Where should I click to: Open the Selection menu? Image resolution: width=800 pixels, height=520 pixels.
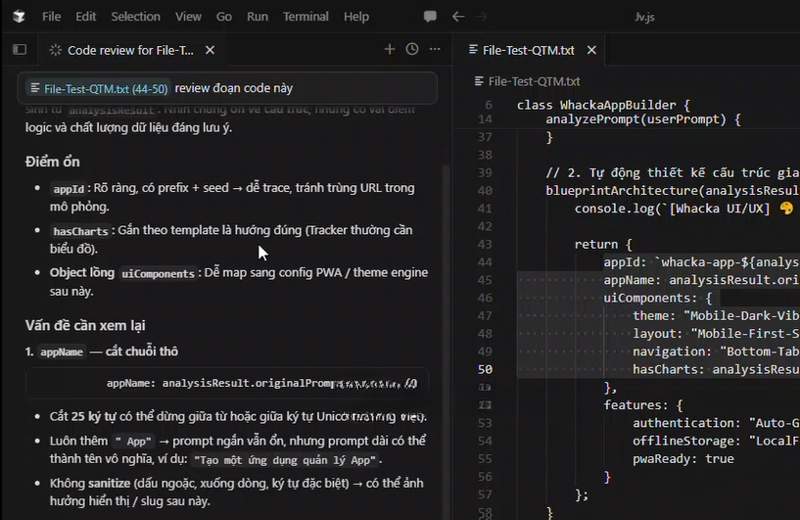[x=136, y=17]
